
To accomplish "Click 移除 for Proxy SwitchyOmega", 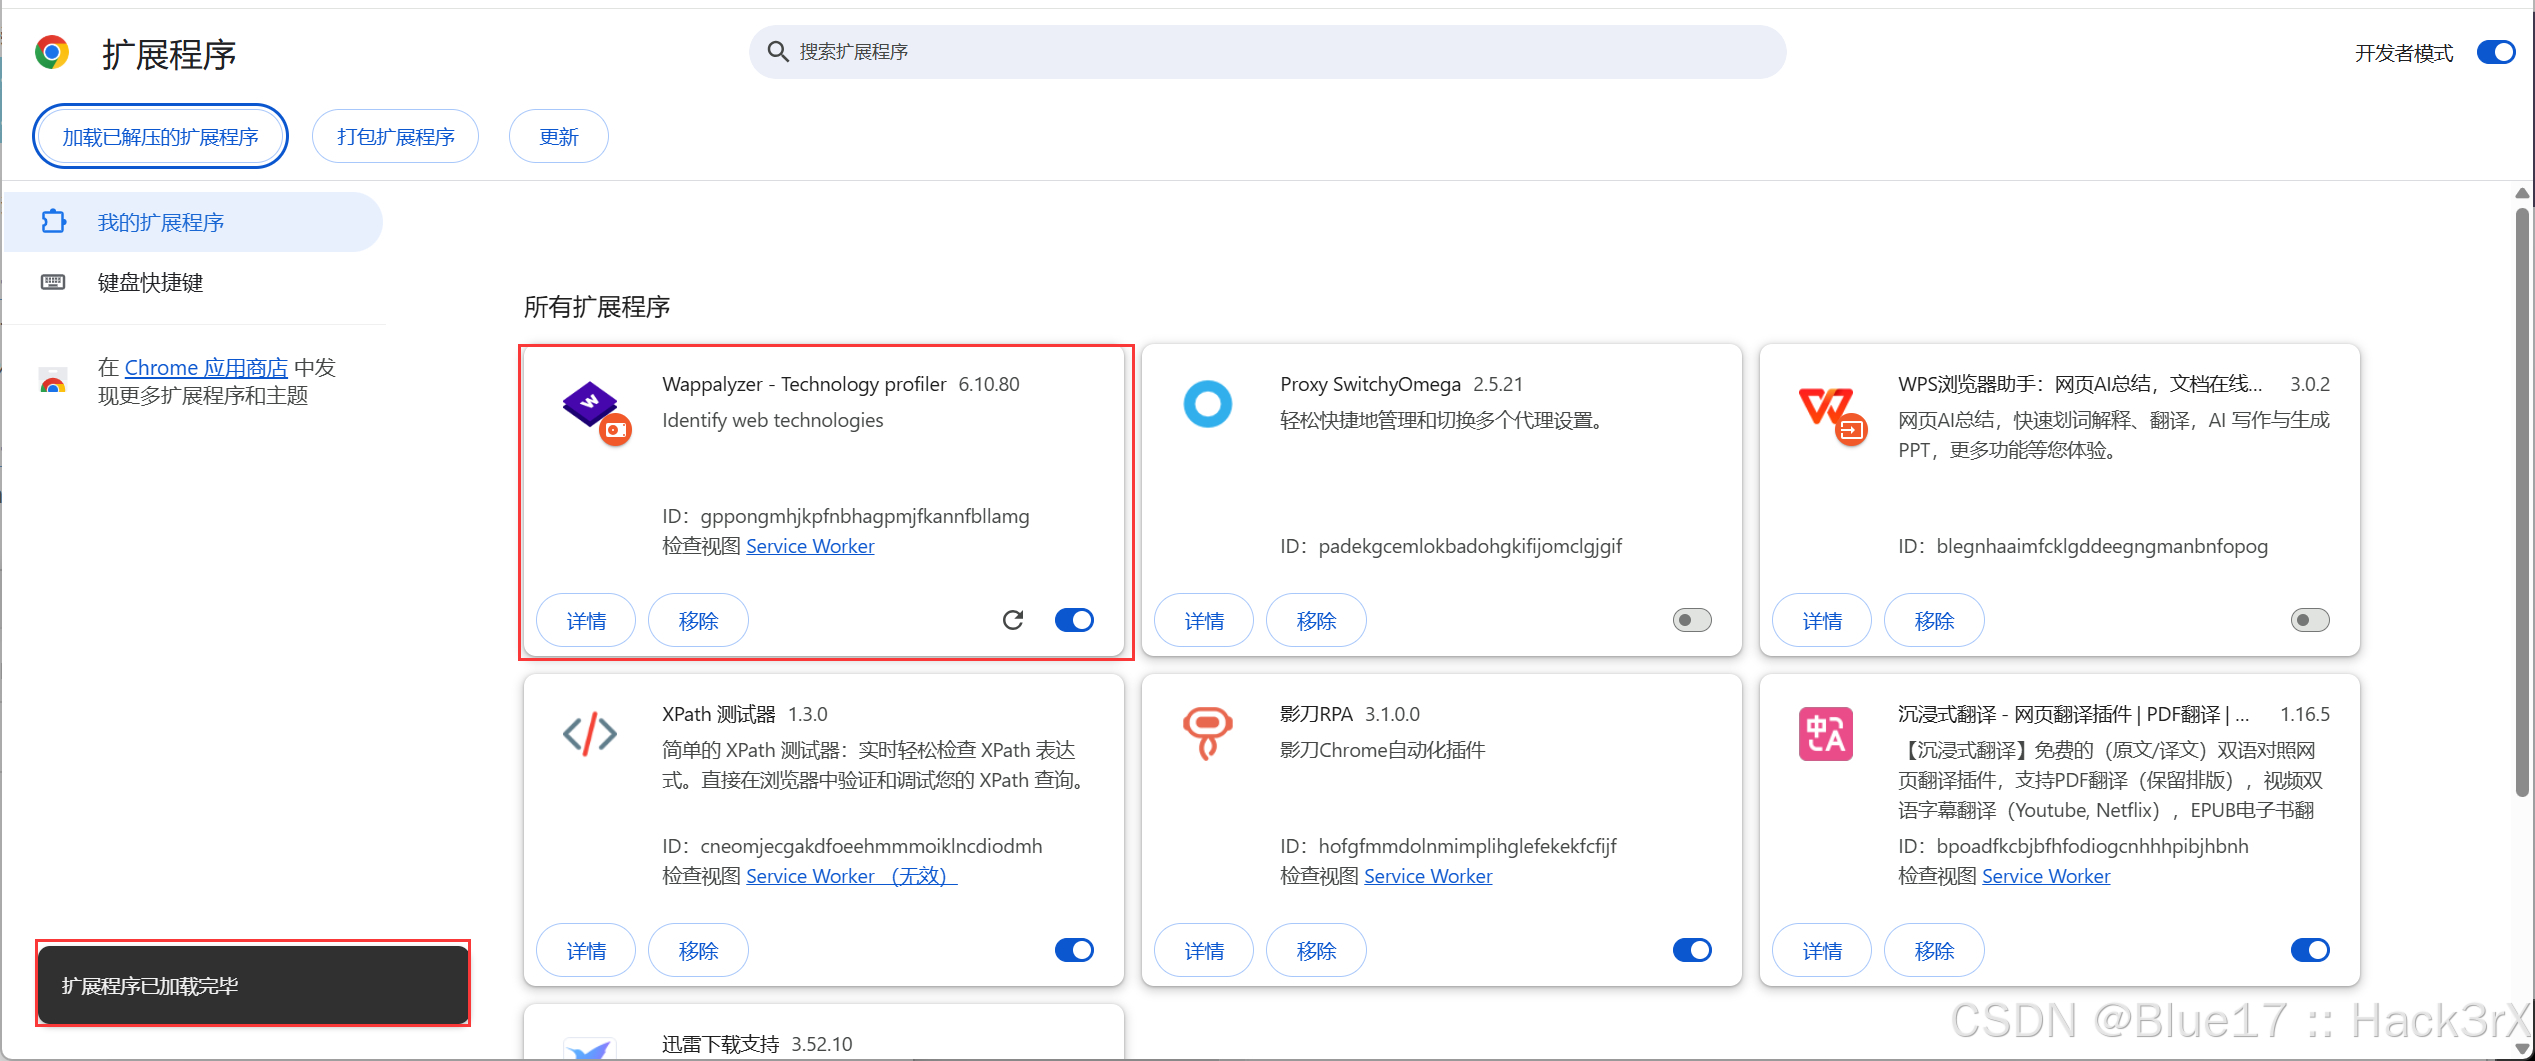I will click(x=1316, y=620).
